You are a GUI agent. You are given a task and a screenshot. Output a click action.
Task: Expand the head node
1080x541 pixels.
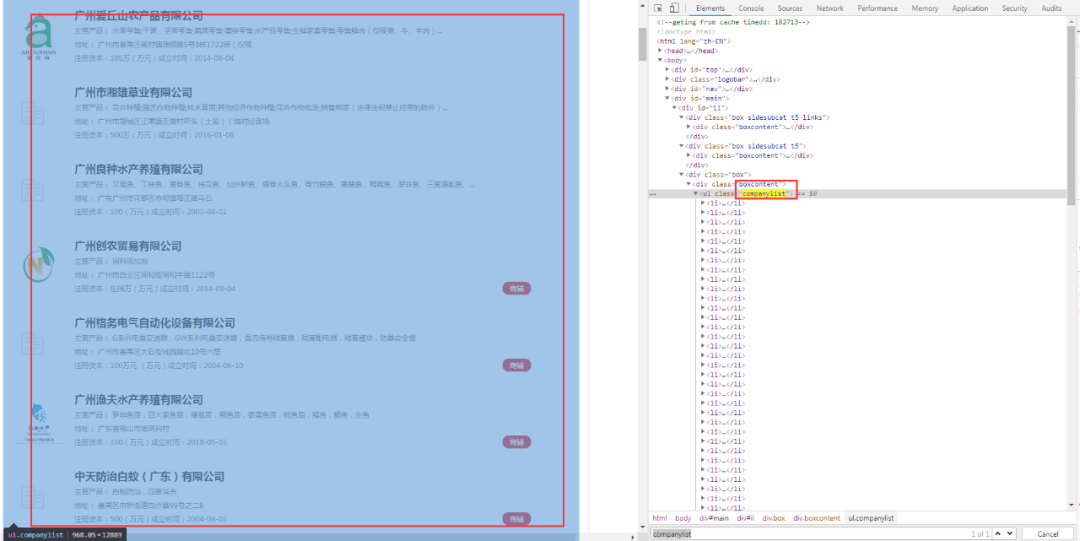click(x=661, y=51)
